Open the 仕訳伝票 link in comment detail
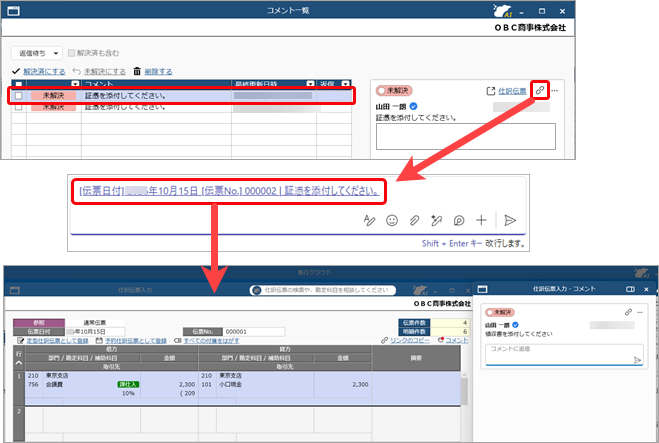The height and width of the screenshot is (443, 659). (x=512, y=91)
